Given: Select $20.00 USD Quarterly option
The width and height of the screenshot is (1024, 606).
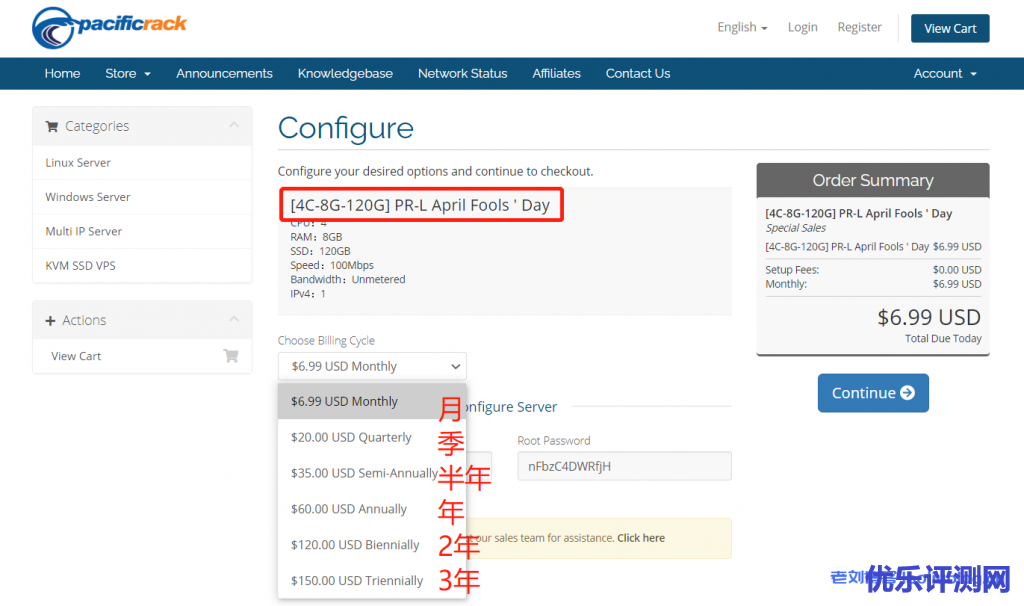Looking at the screenshot, I should click(x=351, y=437).
